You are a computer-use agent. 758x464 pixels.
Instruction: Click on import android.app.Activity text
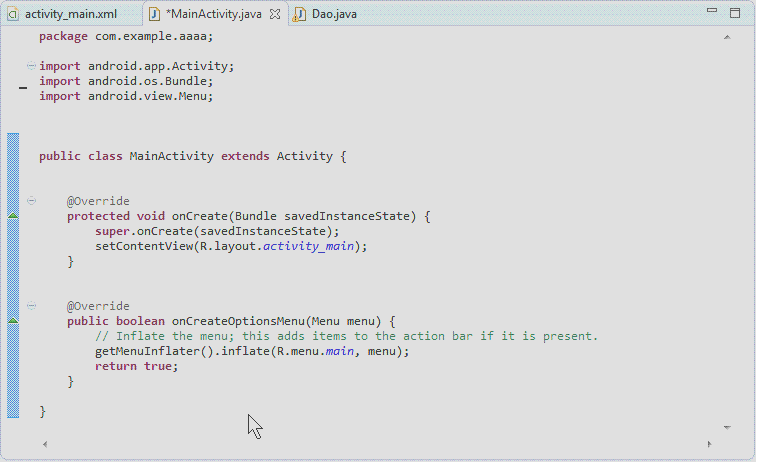(137, 66)
